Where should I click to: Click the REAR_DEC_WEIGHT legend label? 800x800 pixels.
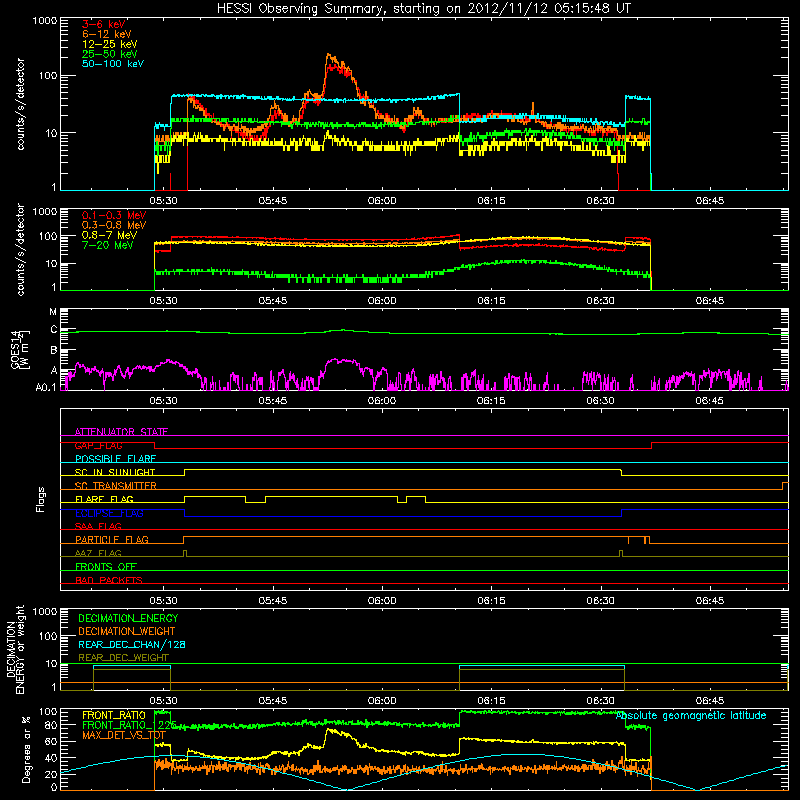pos(123,658)
